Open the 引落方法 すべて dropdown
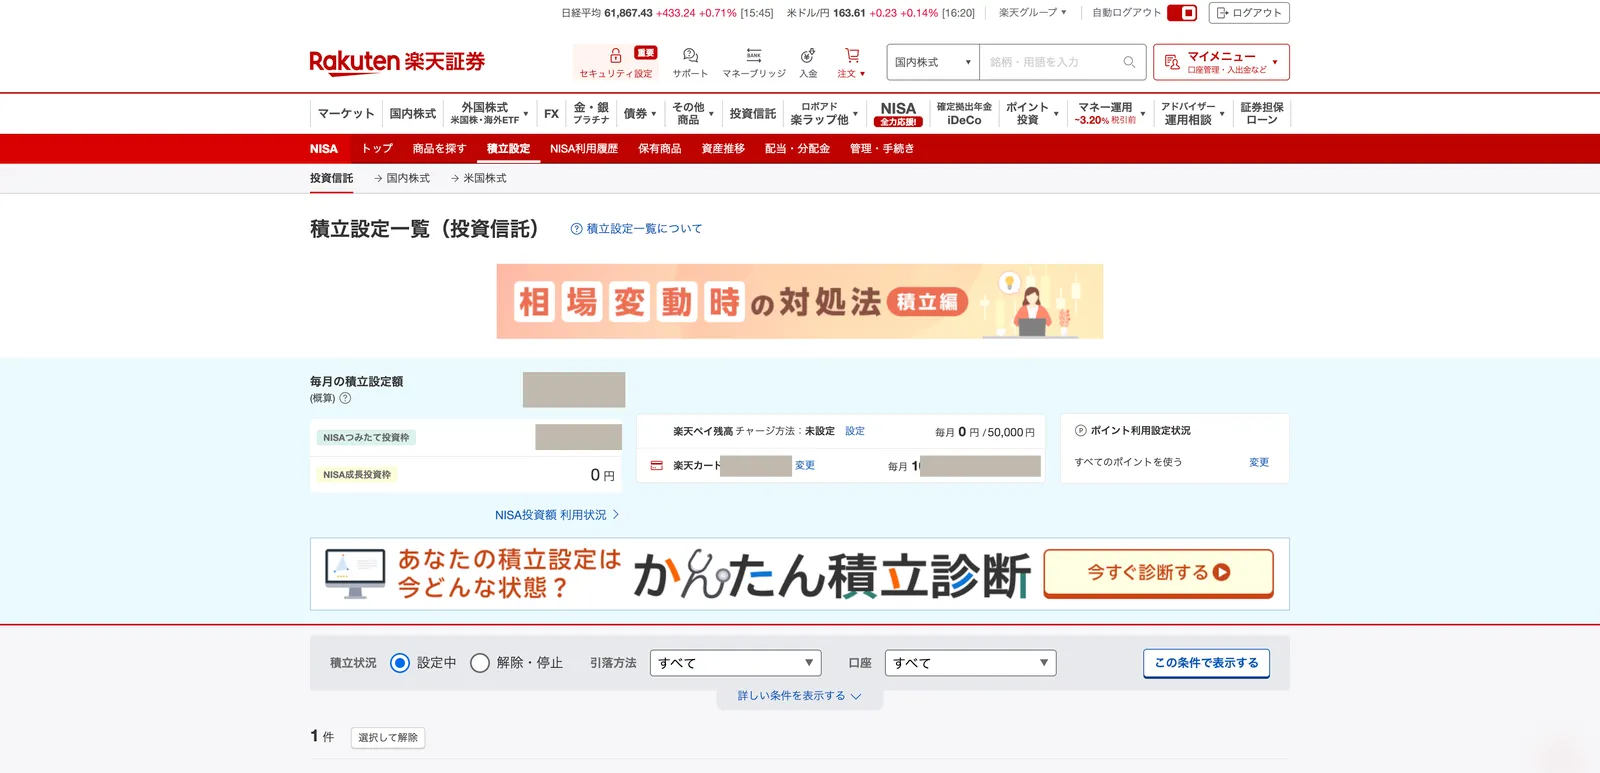The height and width of the screenshot is (773, 1600). point(735,663)
